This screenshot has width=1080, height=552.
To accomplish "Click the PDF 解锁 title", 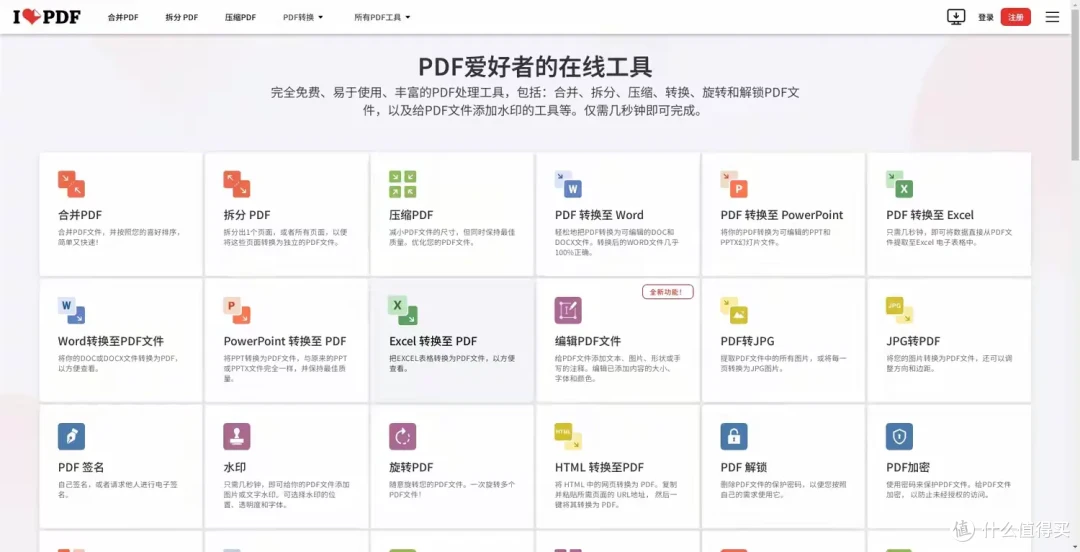I will tap(744, 467).
